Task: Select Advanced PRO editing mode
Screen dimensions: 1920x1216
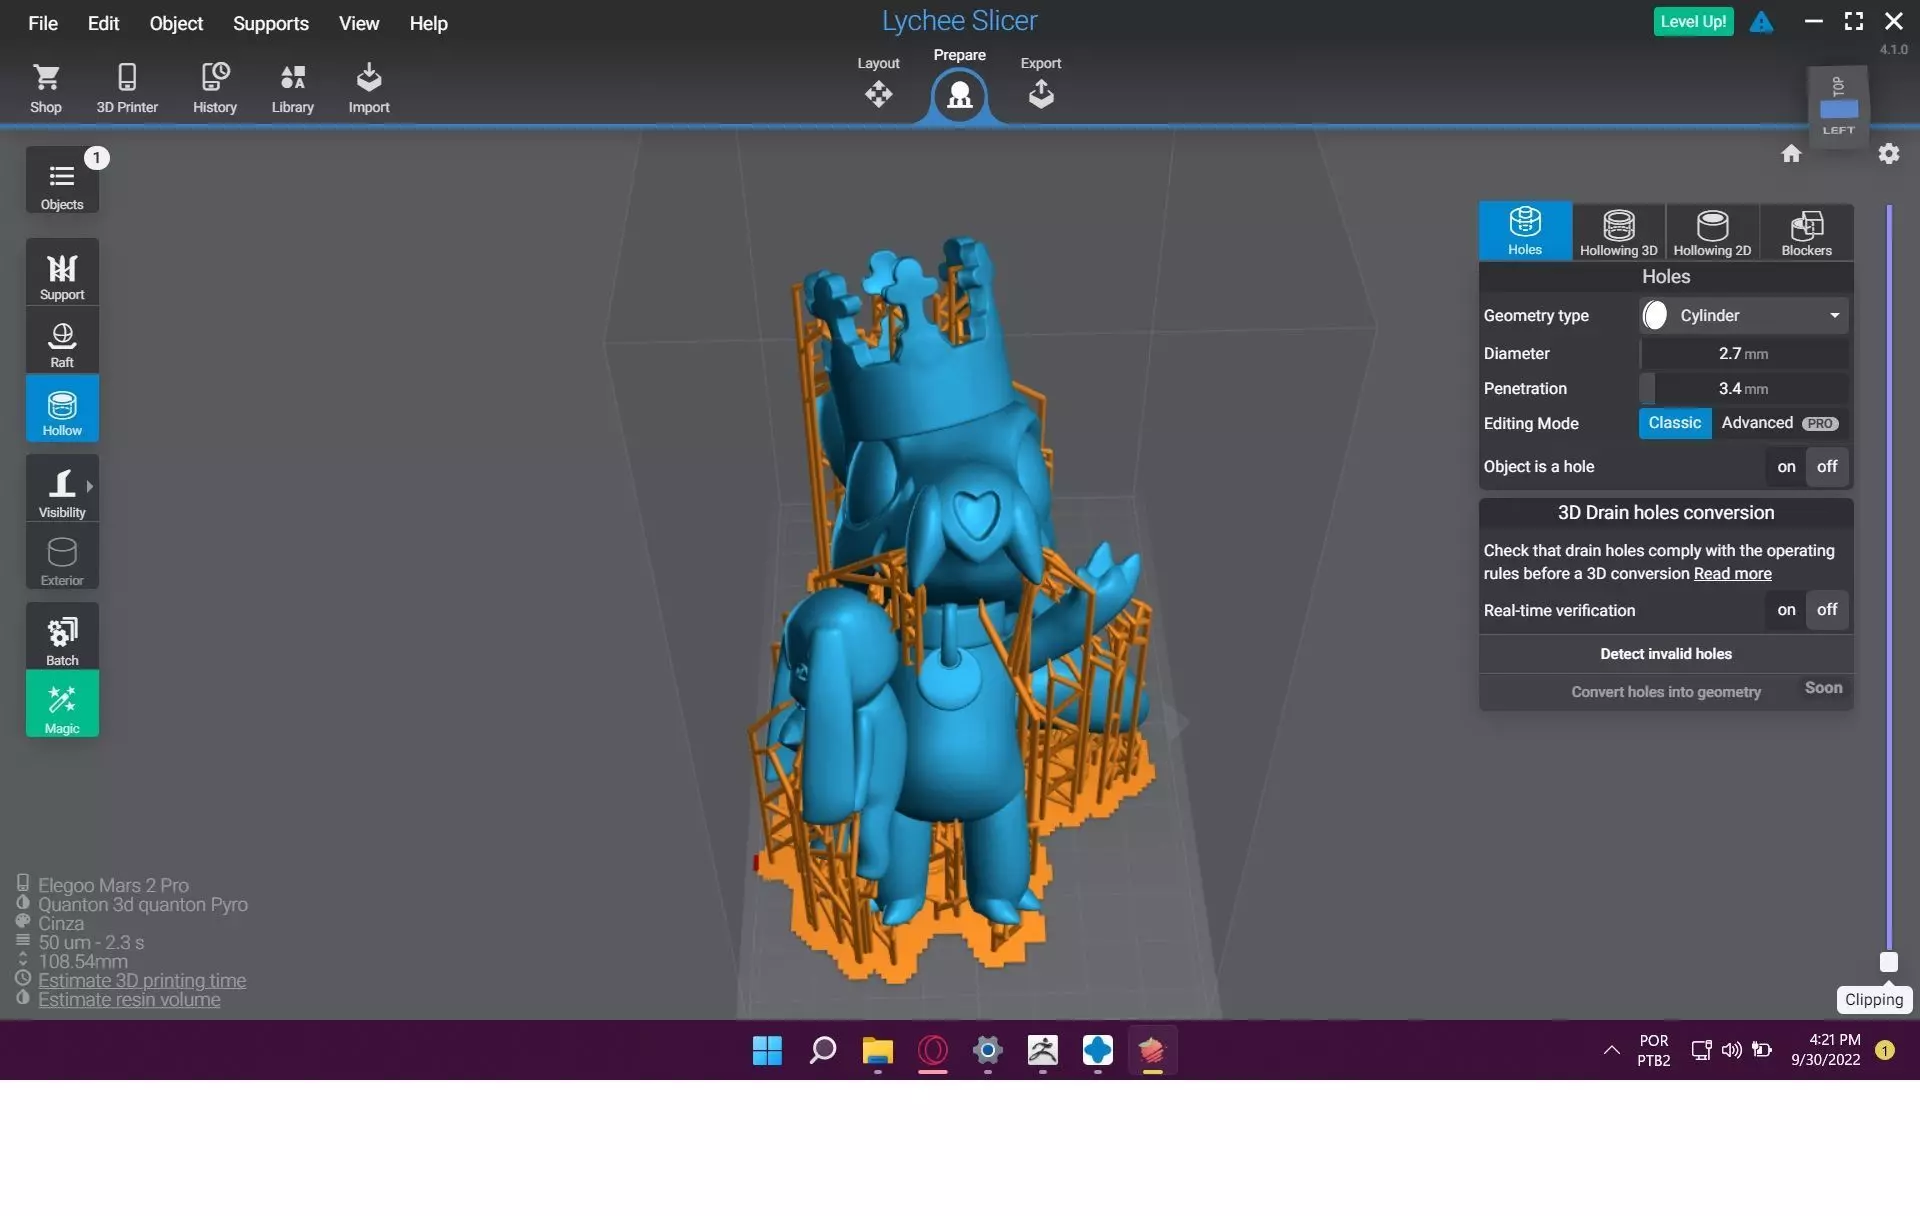Action: [x=1779, y=423]
